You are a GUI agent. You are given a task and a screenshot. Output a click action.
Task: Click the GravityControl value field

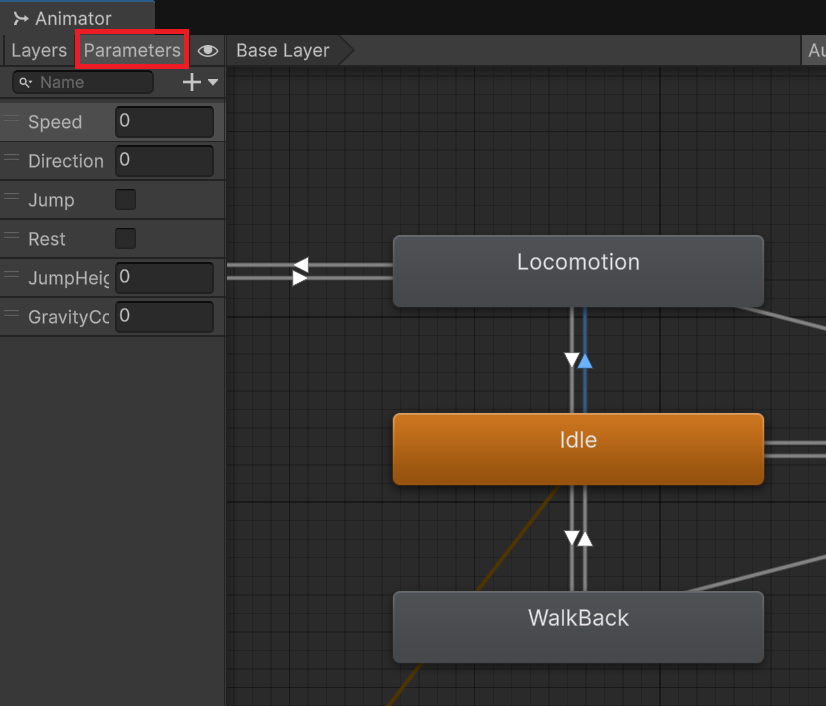pos(164,316)
